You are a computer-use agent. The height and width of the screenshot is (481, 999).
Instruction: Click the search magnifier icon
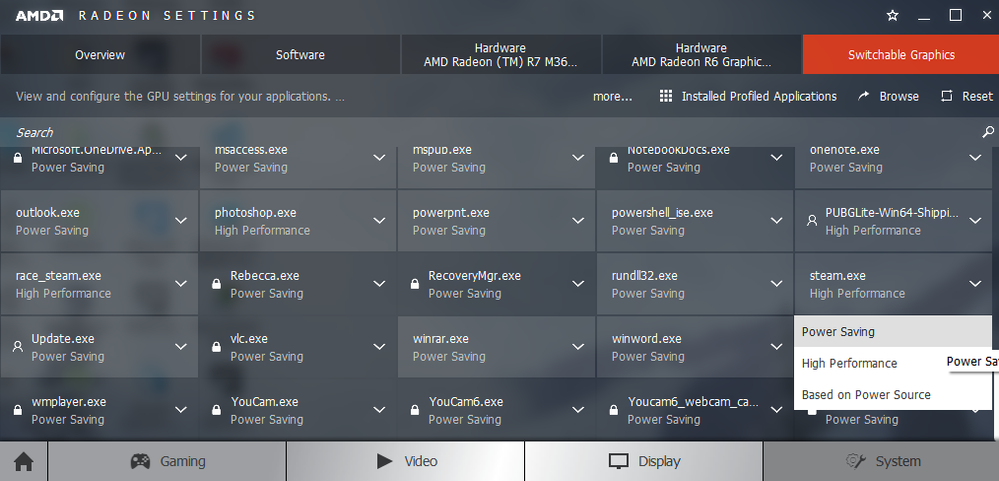click(988, 132)
